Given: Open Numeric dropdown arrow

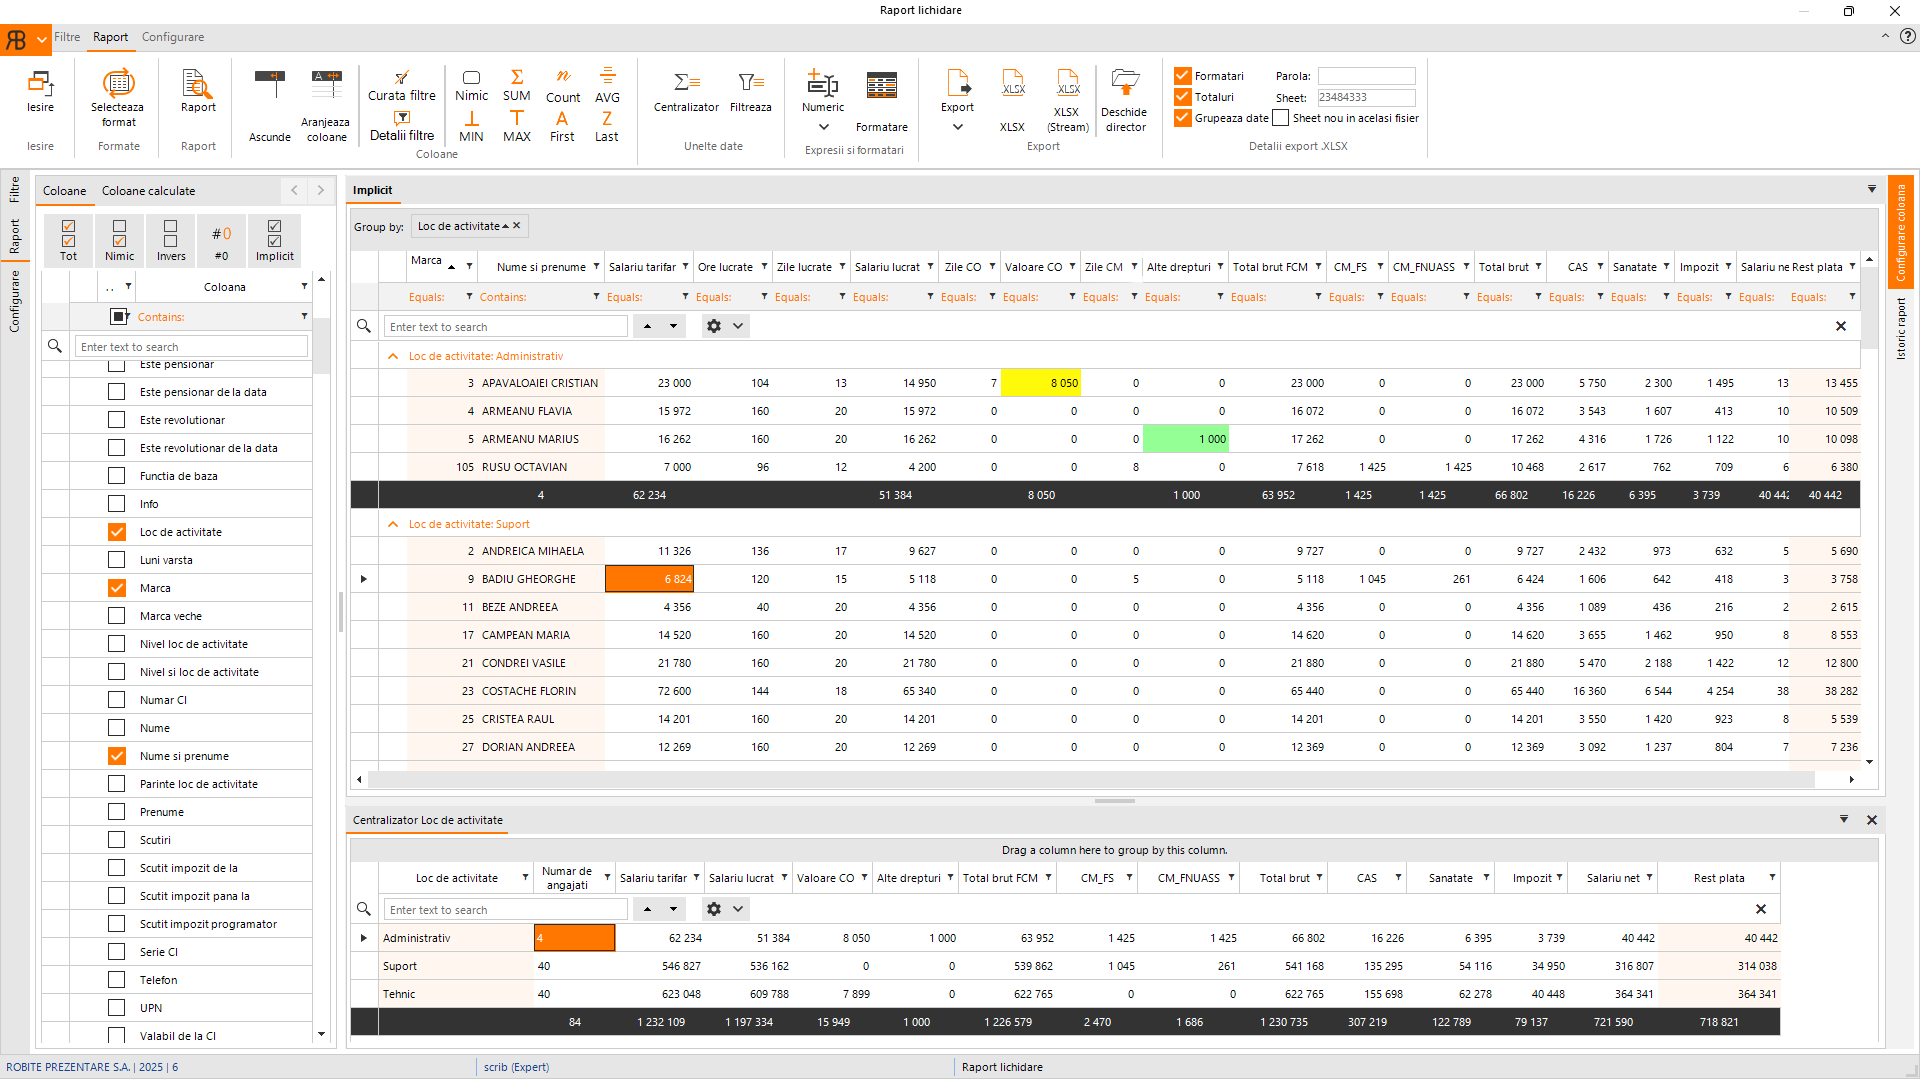Looking at the screenshot, I should (823, 127).
